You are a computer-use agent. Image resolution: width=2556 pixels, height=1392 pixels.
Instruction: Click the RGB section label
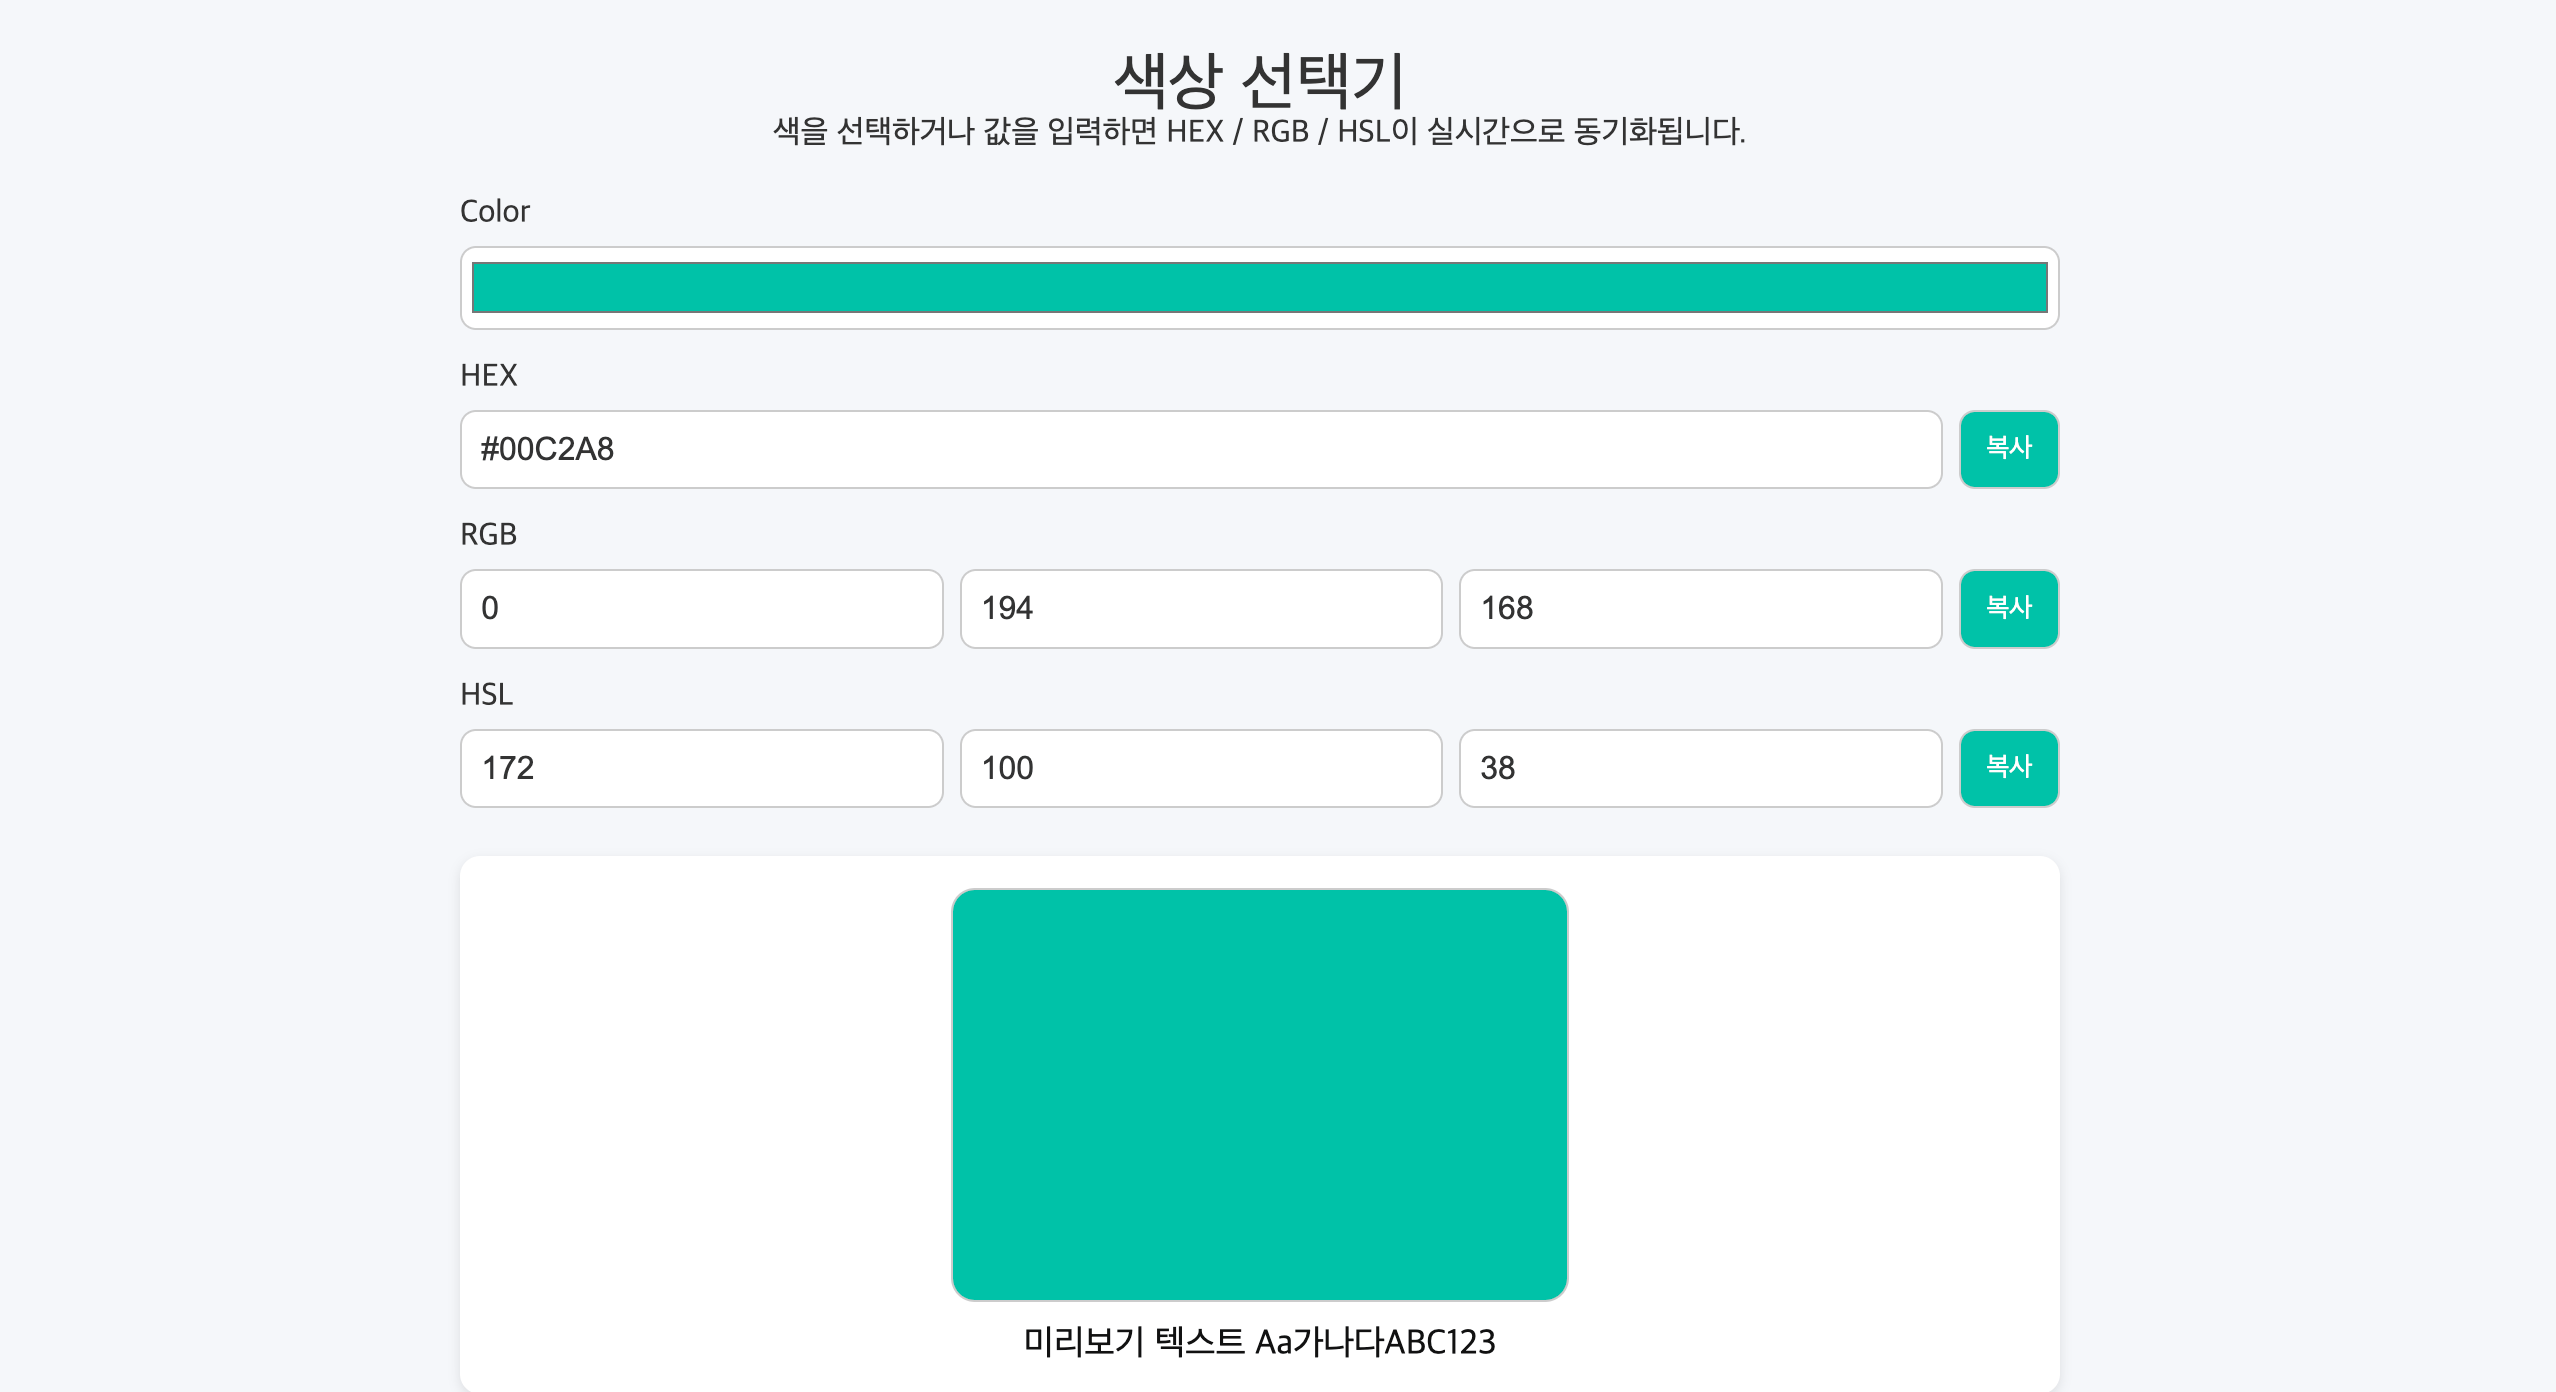[488, 533]
